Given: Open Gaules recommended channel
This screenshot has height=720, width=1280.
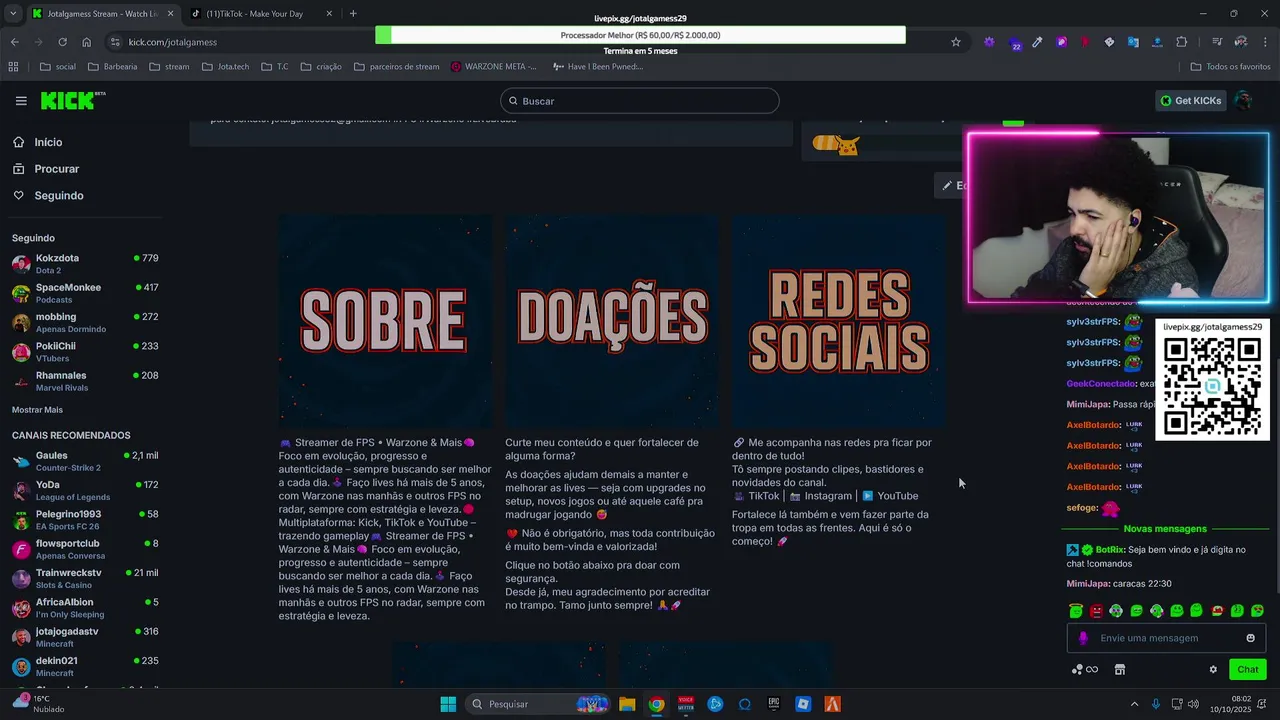Looking at the screenshot, I should coord(85,461).
